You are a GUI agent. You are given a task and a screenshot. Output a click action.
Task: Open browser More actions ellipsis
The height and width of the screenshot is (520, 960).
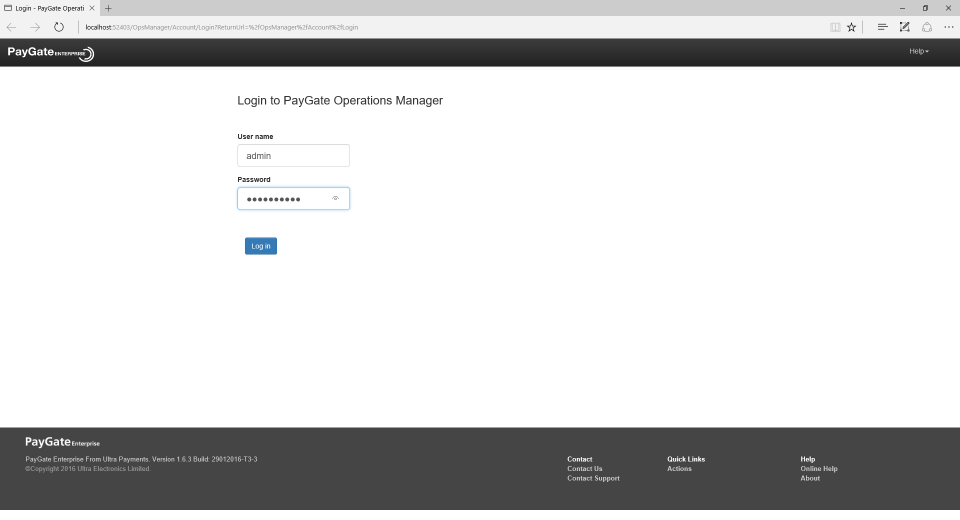[x=948, y=27]
